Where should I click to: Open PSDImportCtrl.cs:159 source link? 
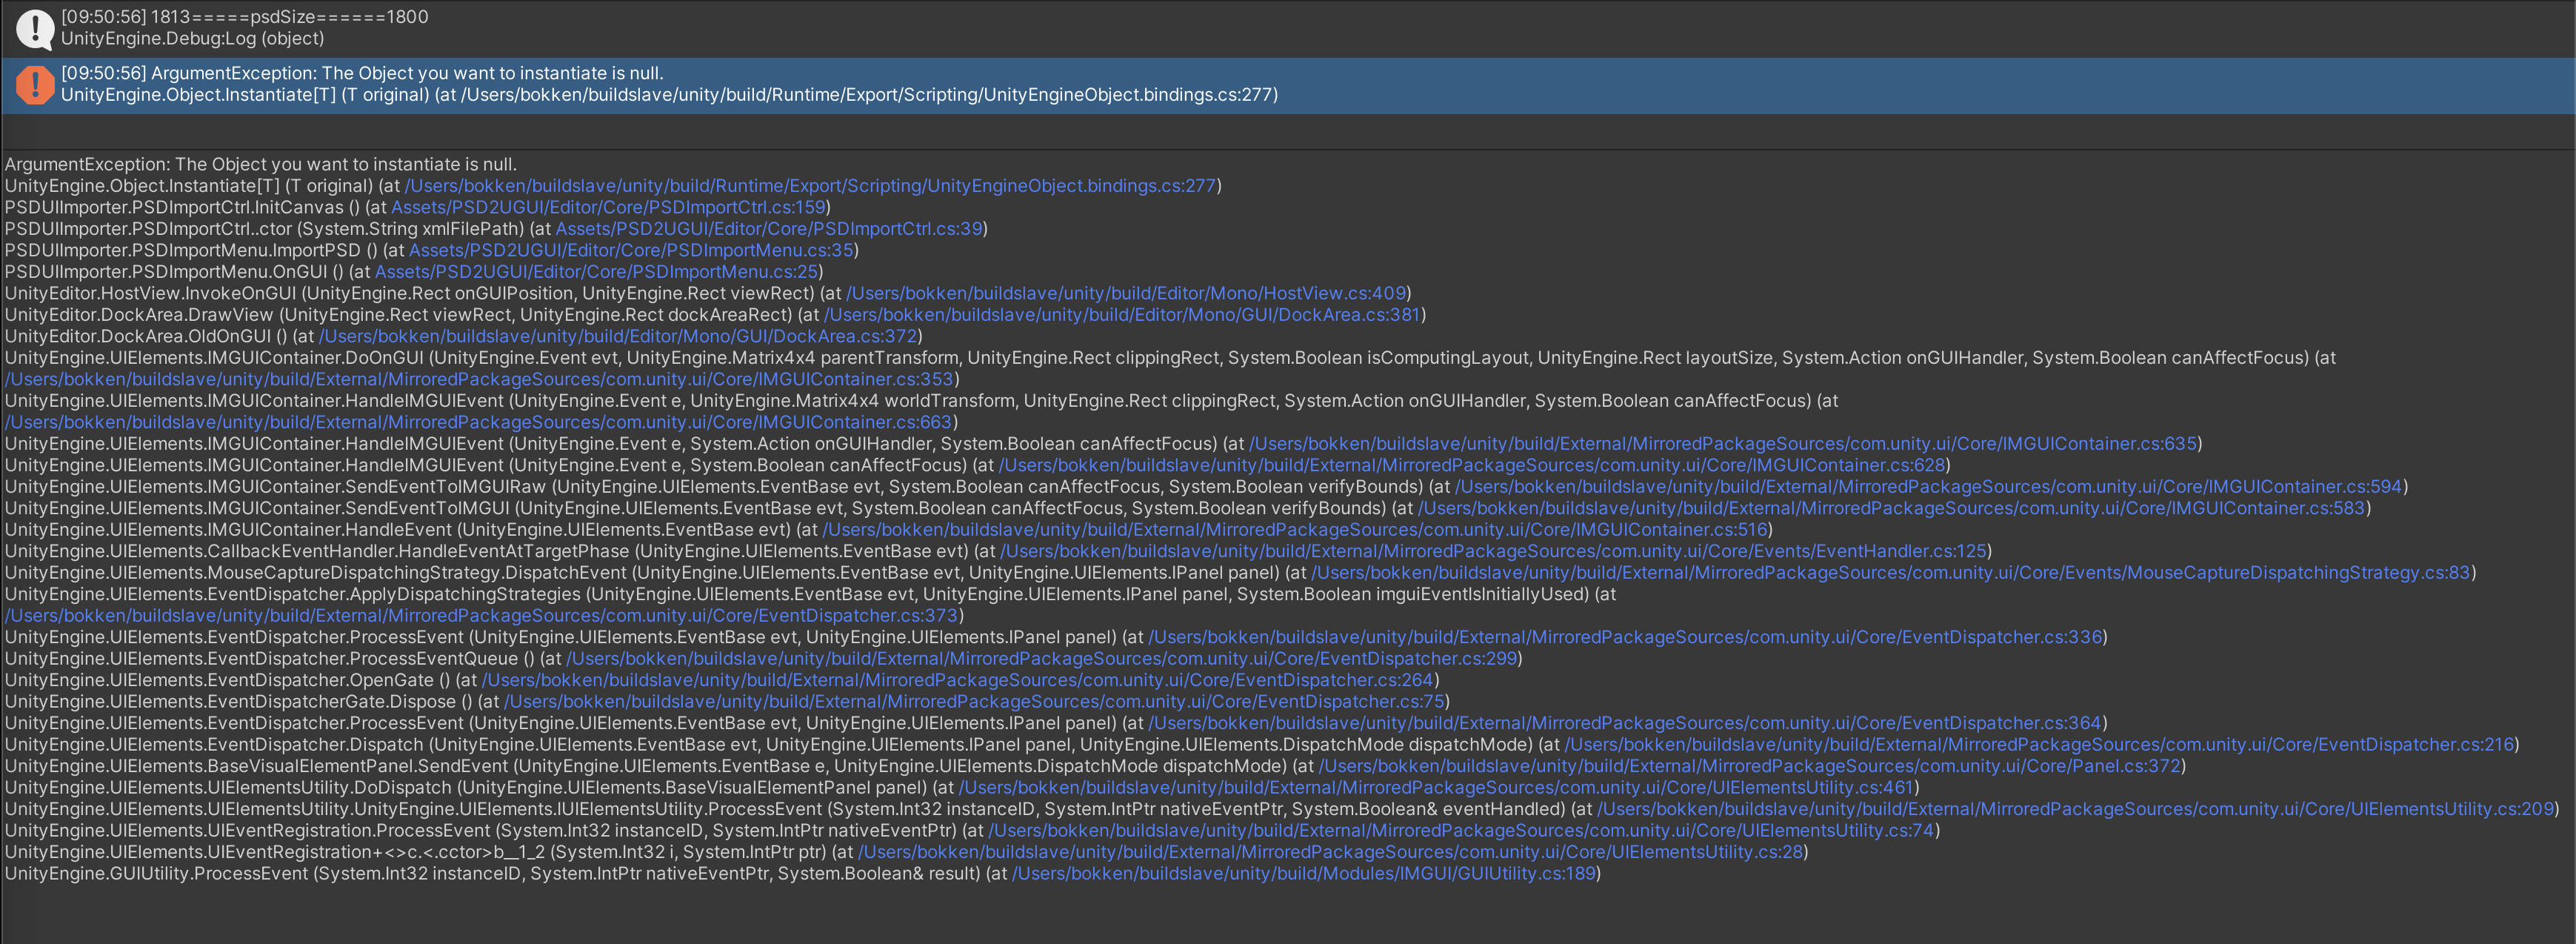coord(608,207)
